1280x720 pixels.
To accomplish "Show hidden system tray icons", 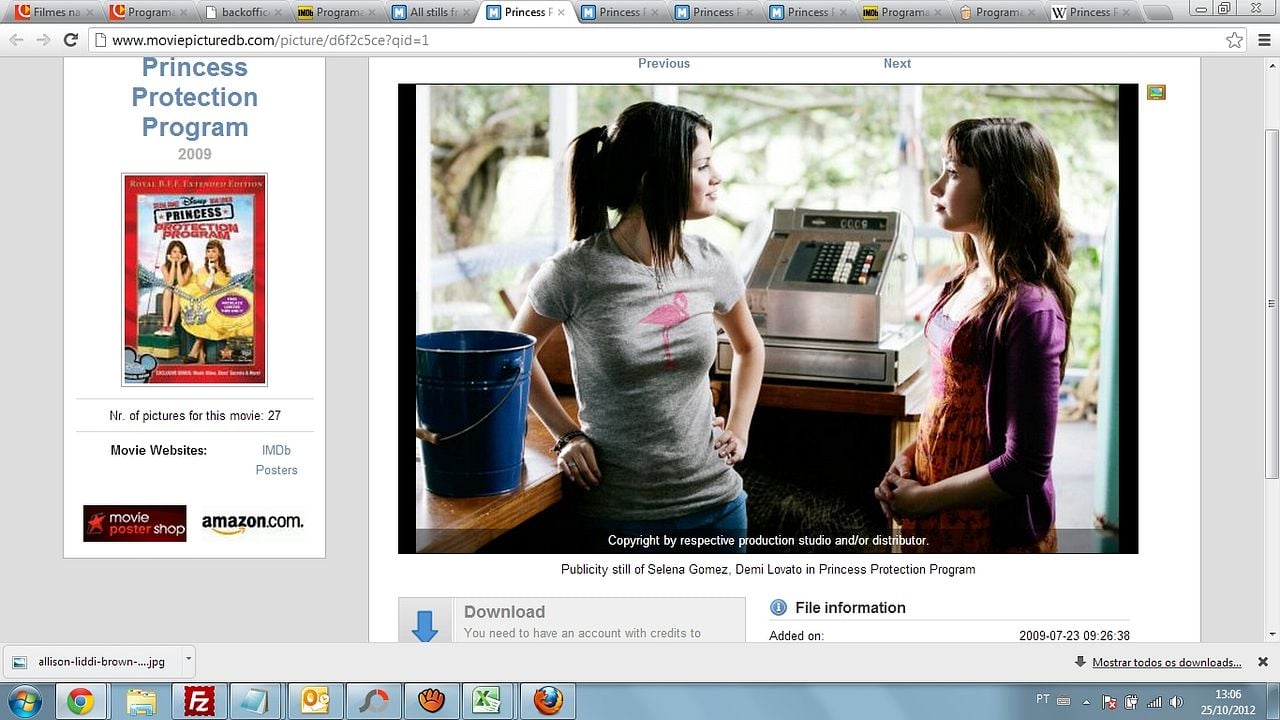I will click(x=1086, y=701).
